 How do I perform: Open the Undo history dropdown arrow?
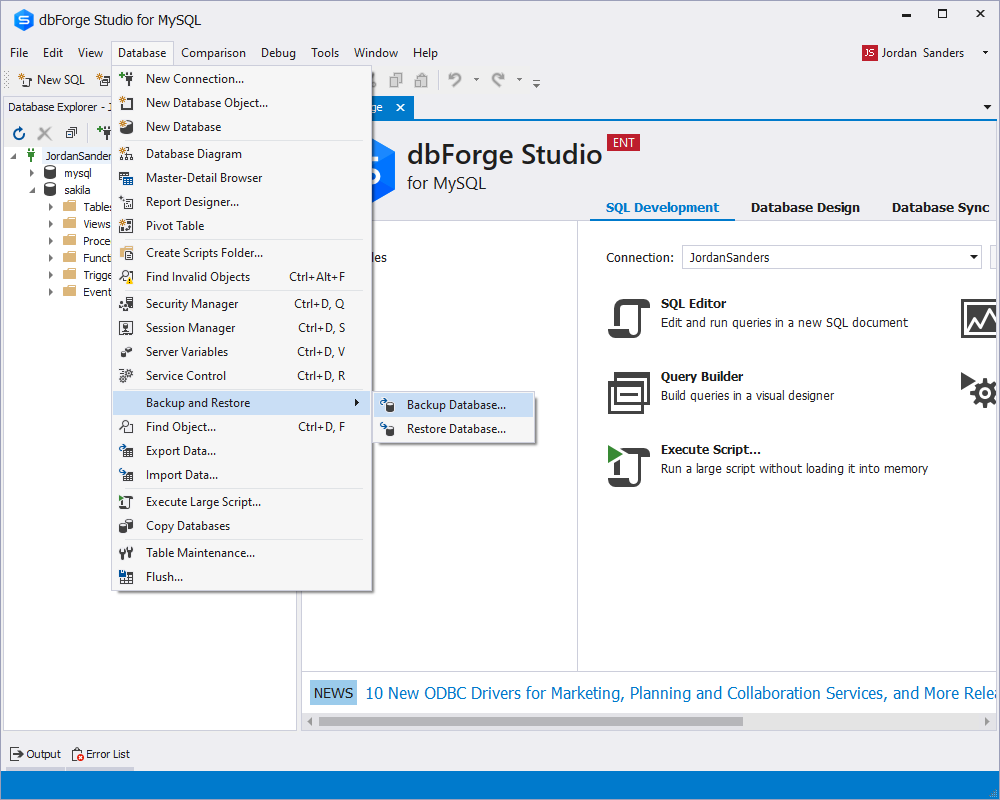476,80
